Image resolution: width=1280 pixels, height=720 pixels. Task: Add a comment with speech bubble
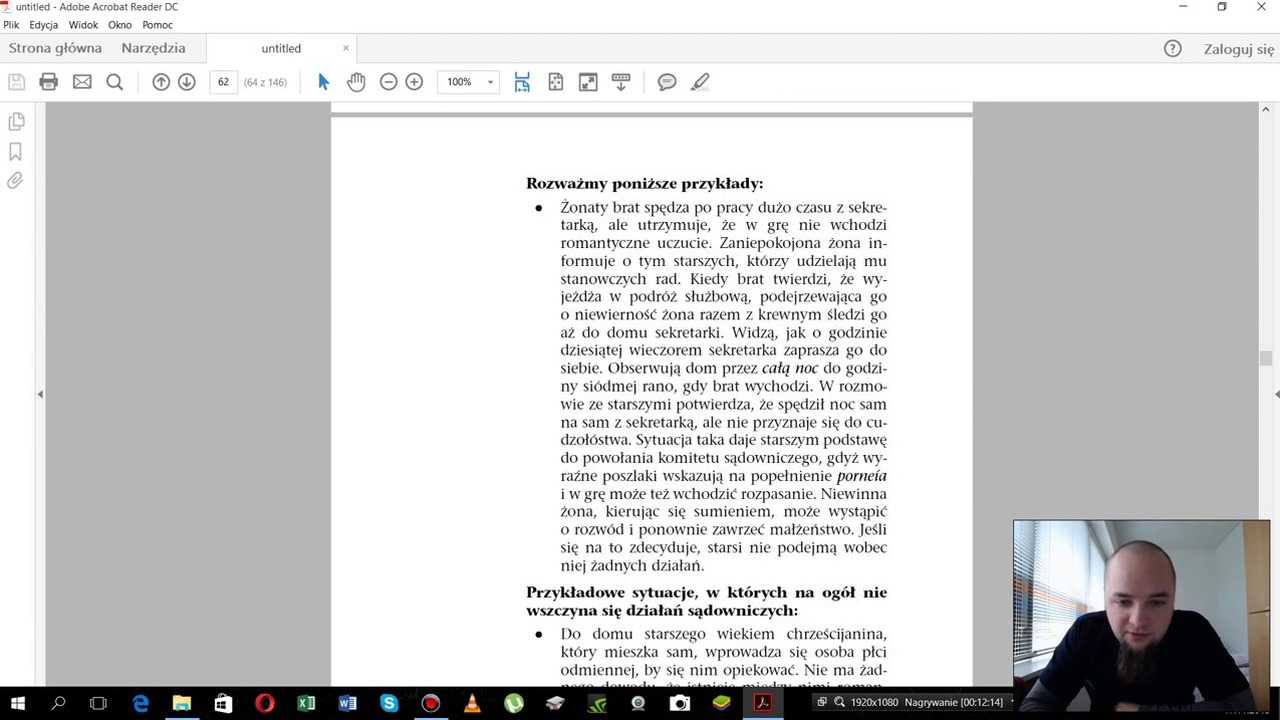click(x=667, y=82)
